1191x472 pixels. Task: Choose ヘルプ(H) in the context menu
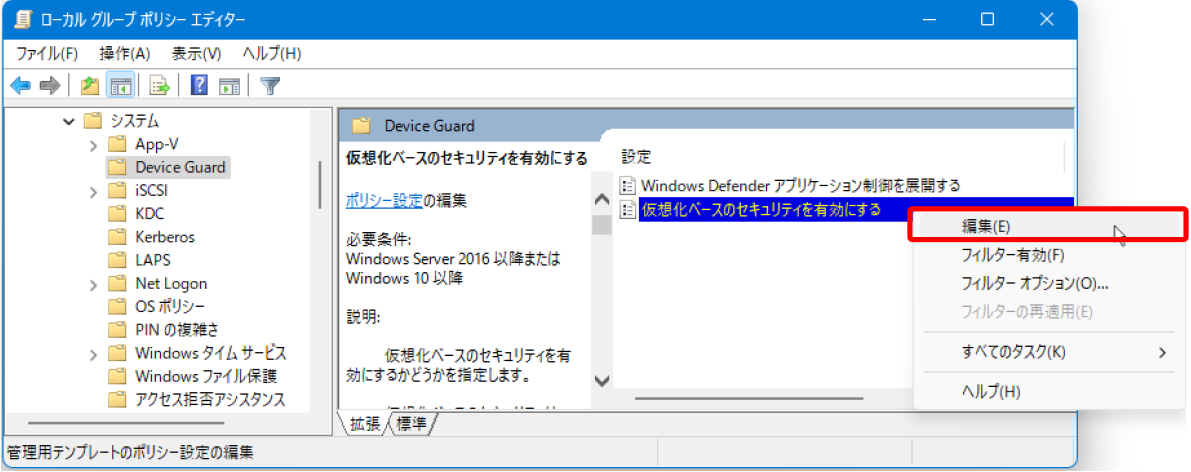(x=1048, y=393)
